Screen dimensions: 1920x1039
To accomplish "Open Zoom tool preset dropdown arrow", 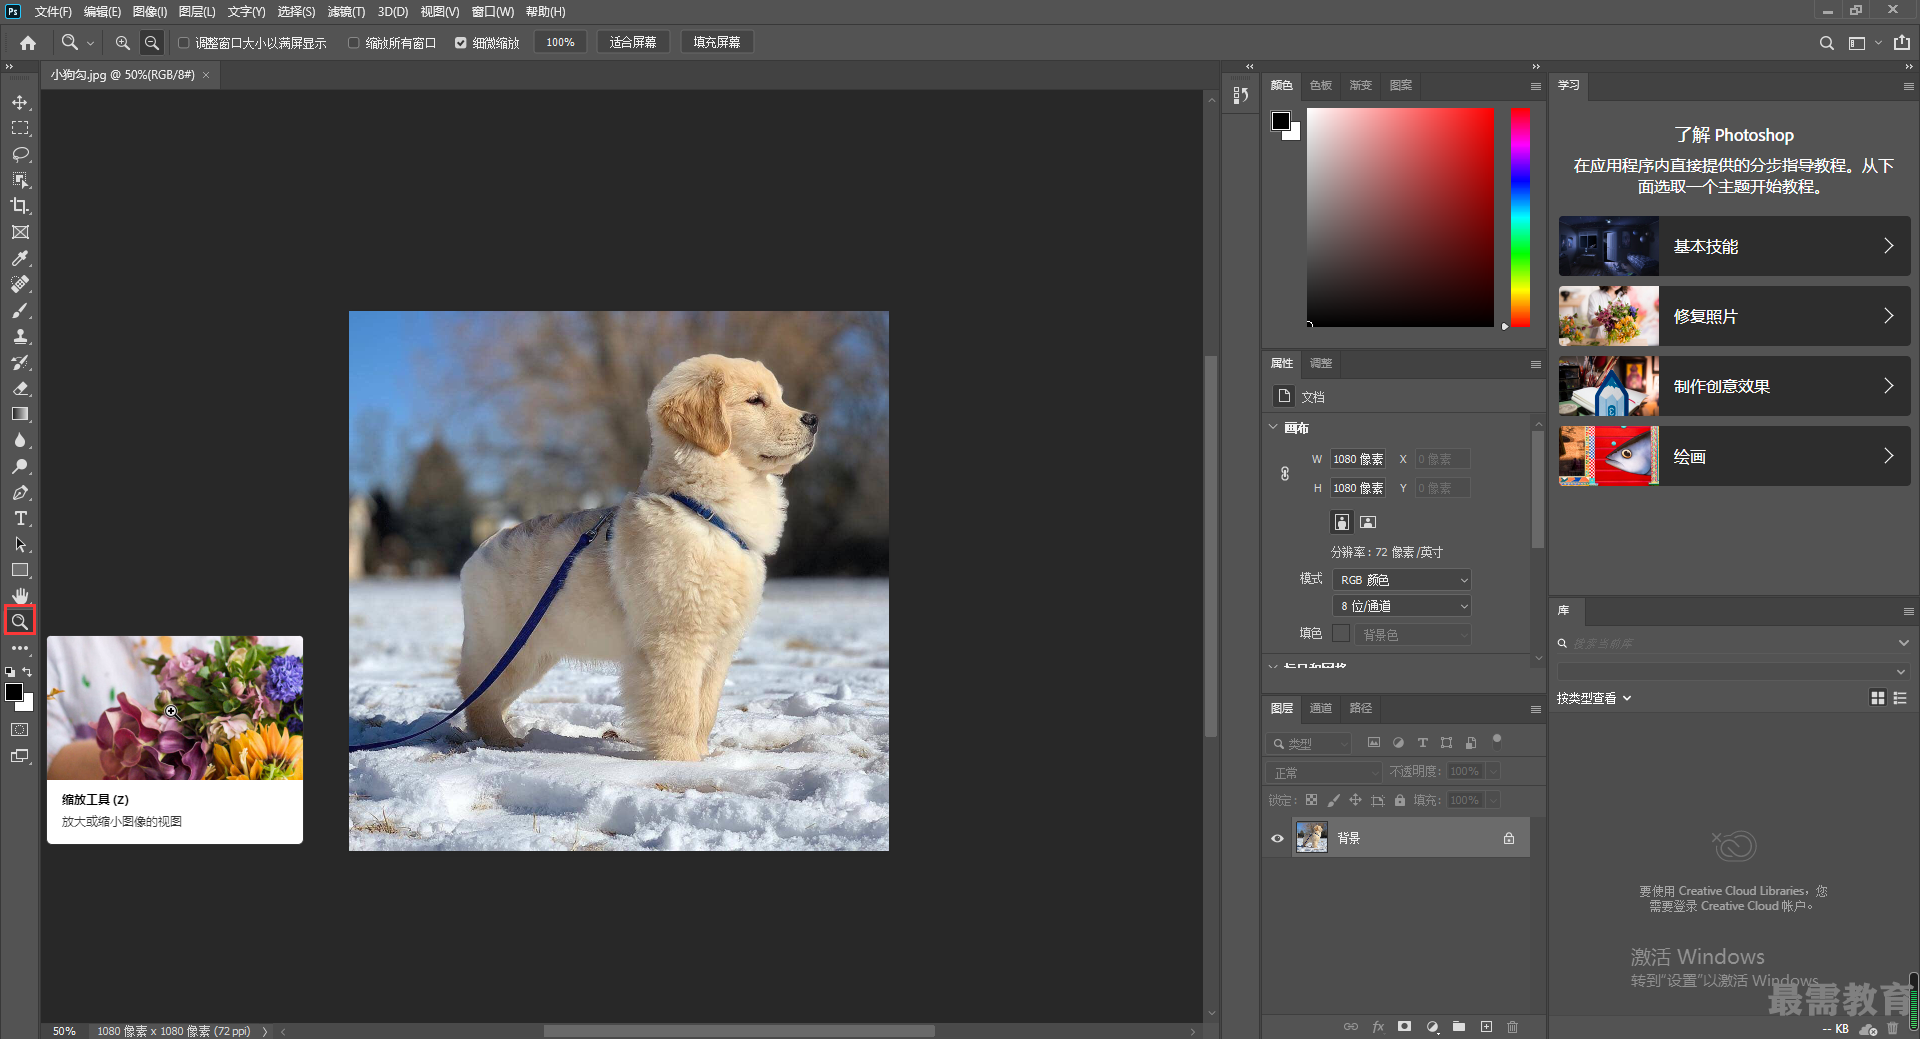I will [x=90, y=43].
